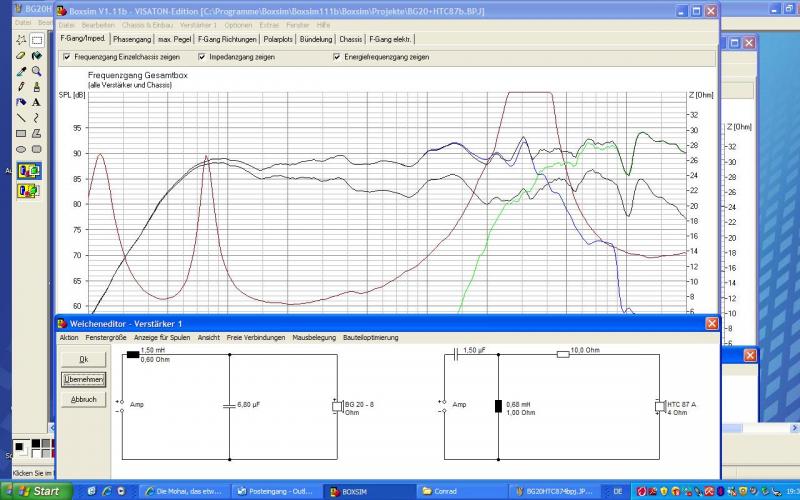Pick the Text tool in Paint toolbox
Image resolution: width=800 pixels, height=500 pixels.
[37, 102]
